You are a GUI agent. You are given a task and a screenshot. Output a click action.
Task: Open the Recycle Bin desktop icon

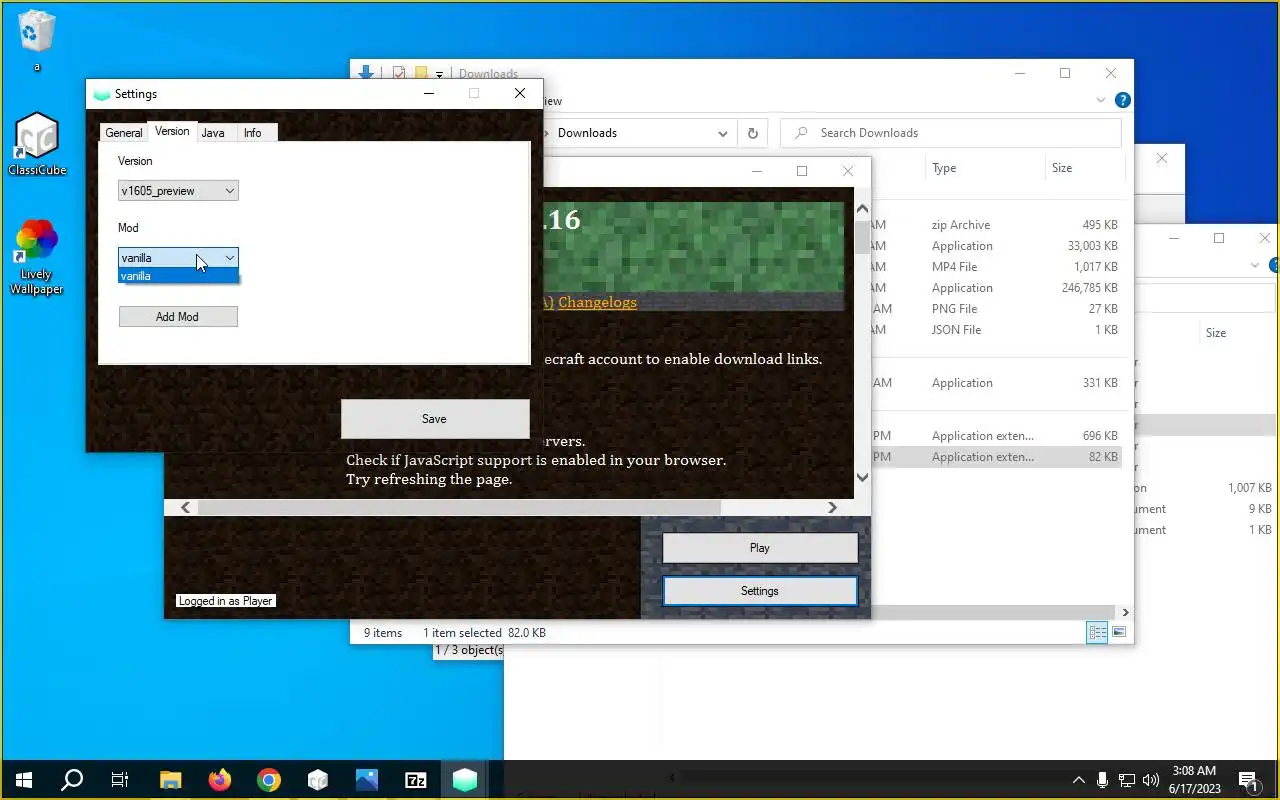coord(37,40)
